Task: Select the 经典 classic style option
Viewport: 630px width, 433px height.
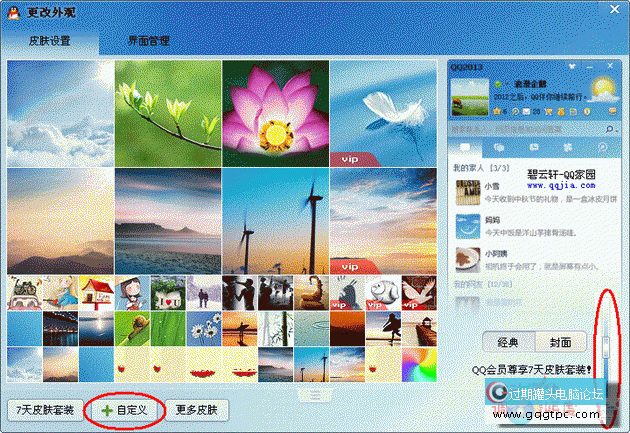Action: [509, 340]
